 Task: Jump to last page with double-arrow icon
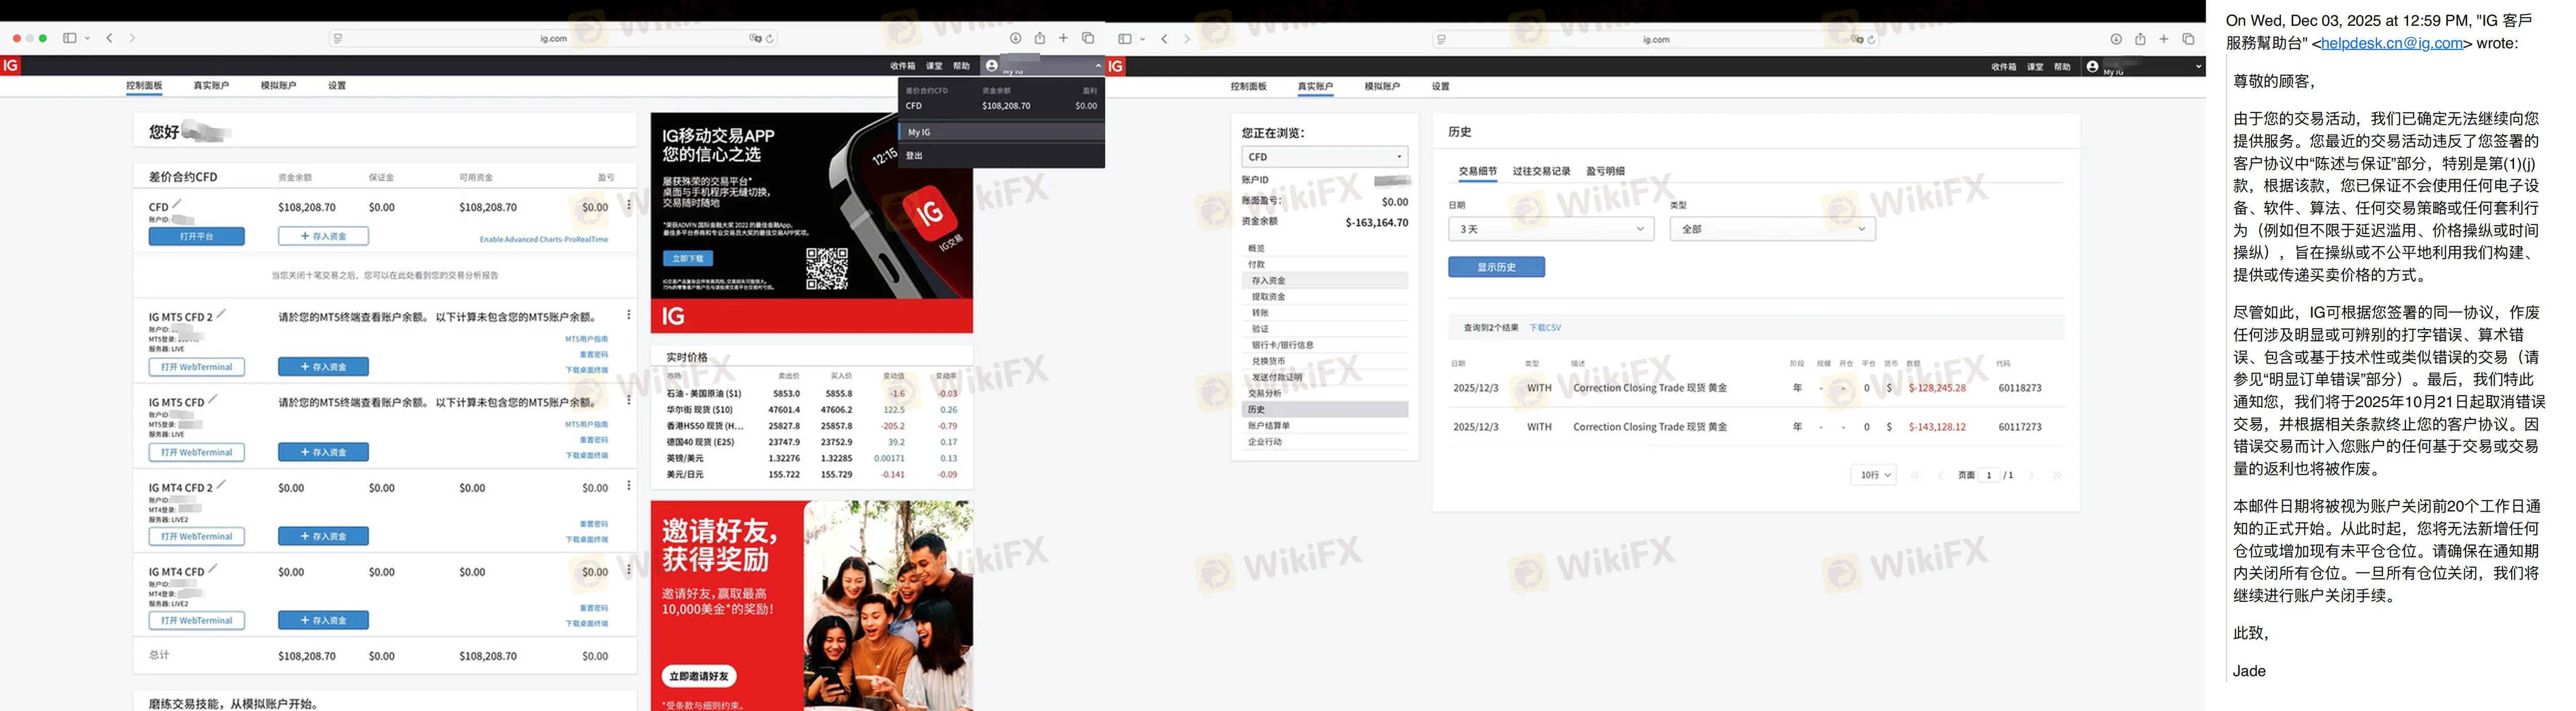point(2056,475)
